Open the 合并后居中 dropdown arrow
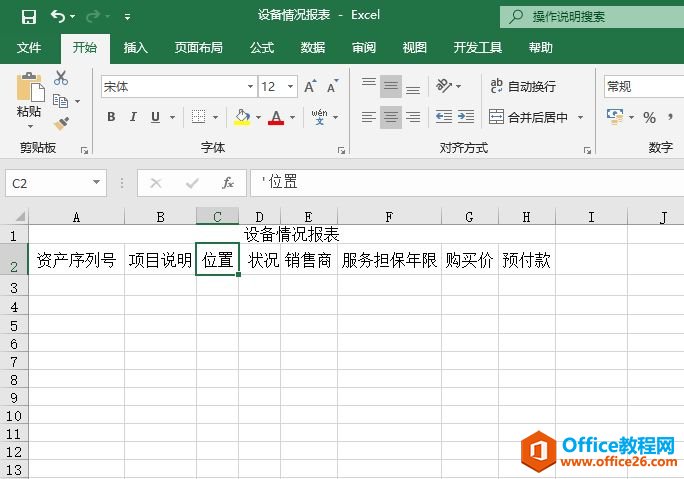This screenshot has height=479, width=684. pos(581,117)
